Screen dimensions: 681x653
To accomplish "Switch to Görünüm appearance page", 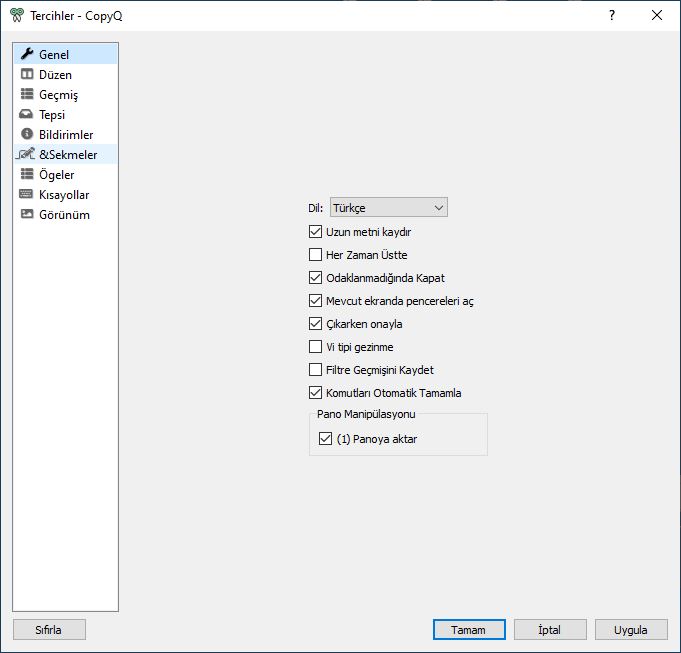I will point(66,214).
